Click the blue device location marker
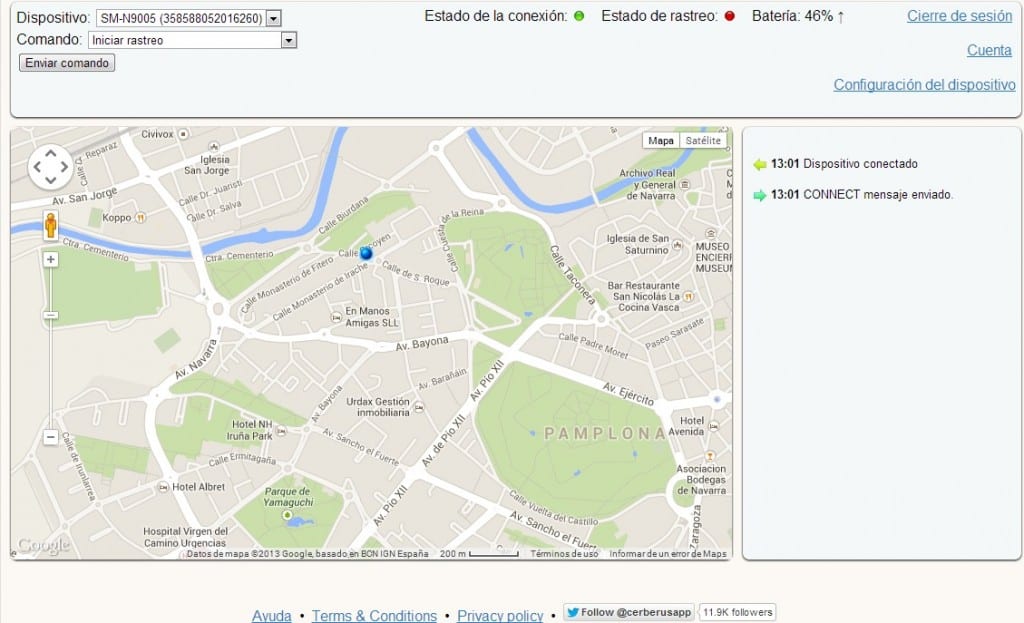This screenshot has height=623, width=1024. (x=366, y=254)
